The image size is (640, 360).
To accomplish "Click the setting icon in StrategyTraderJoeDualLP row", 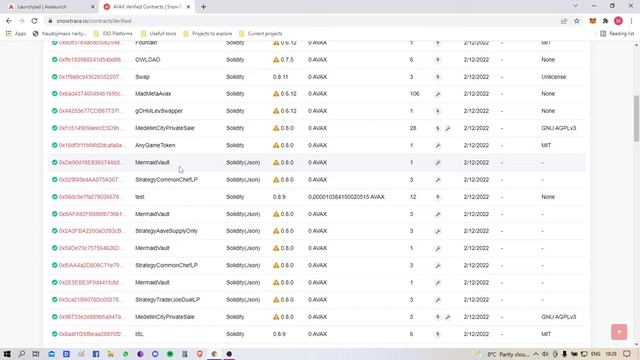I will 438,300.
